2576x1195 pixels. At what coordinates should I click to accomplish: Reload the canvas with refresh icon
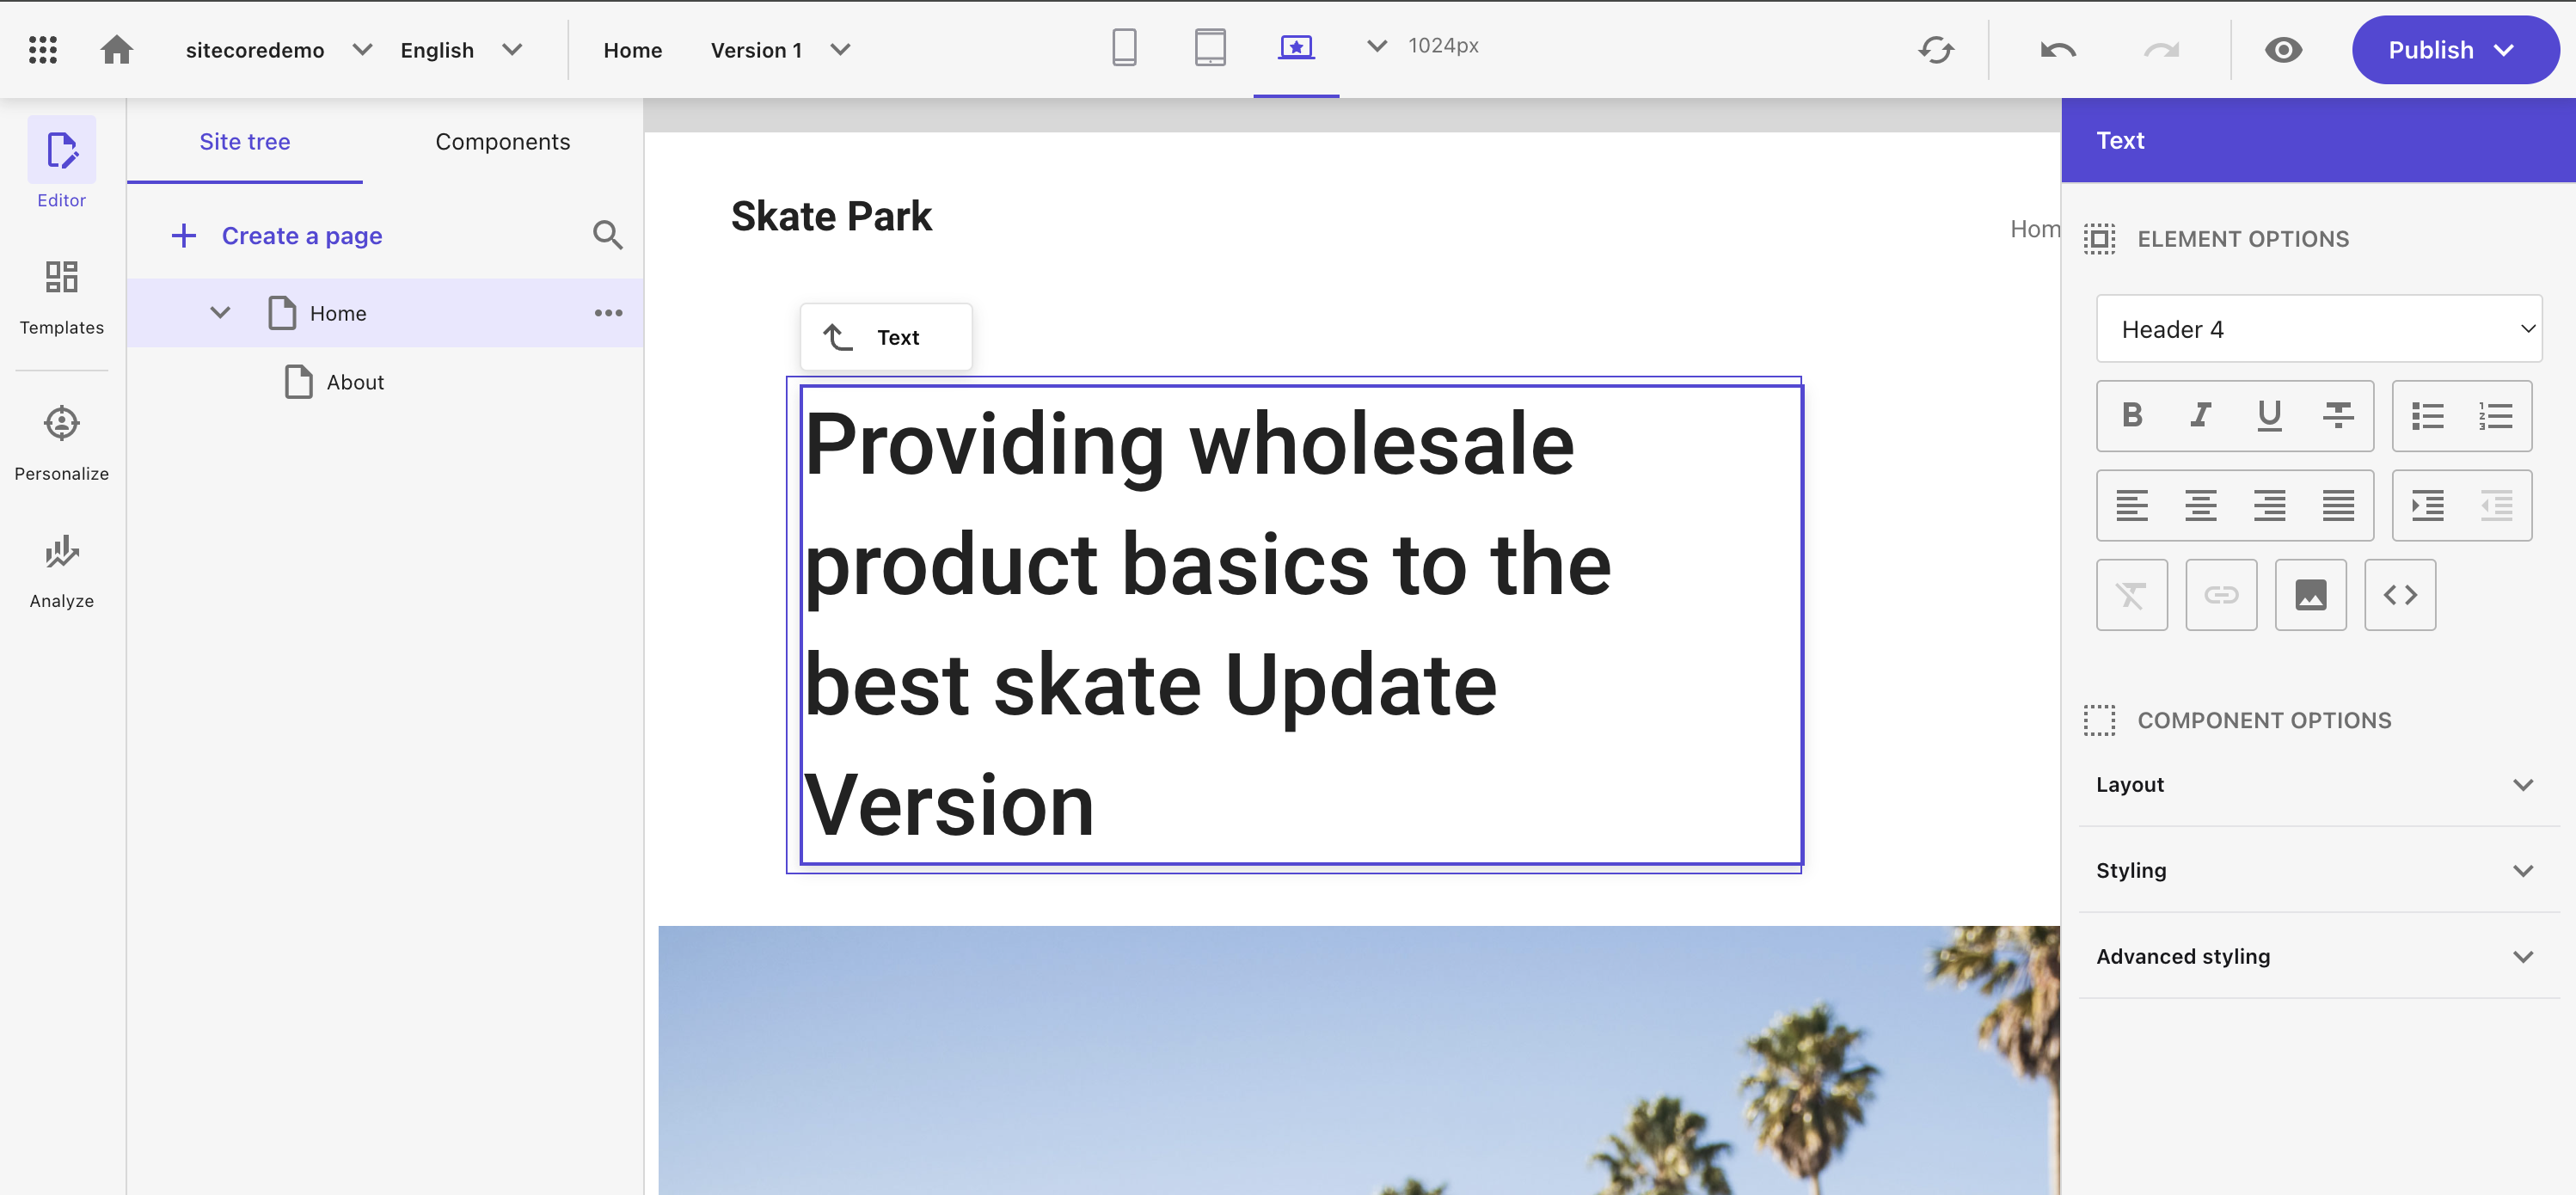(1936, 50)
